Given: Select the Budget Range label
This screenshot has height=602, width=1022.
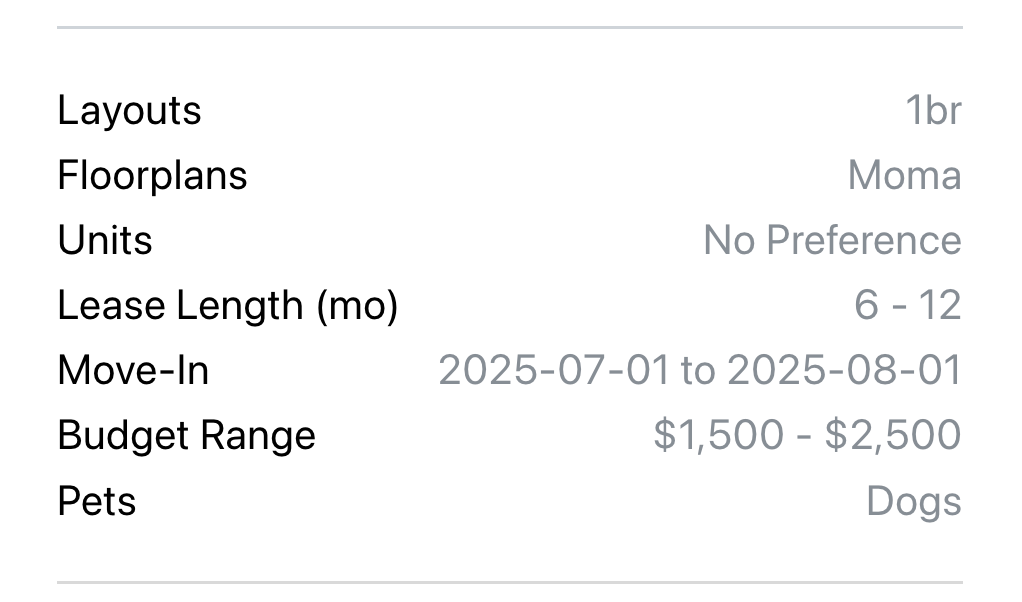Looking at the screenshot, I should [x=186, y=436].
